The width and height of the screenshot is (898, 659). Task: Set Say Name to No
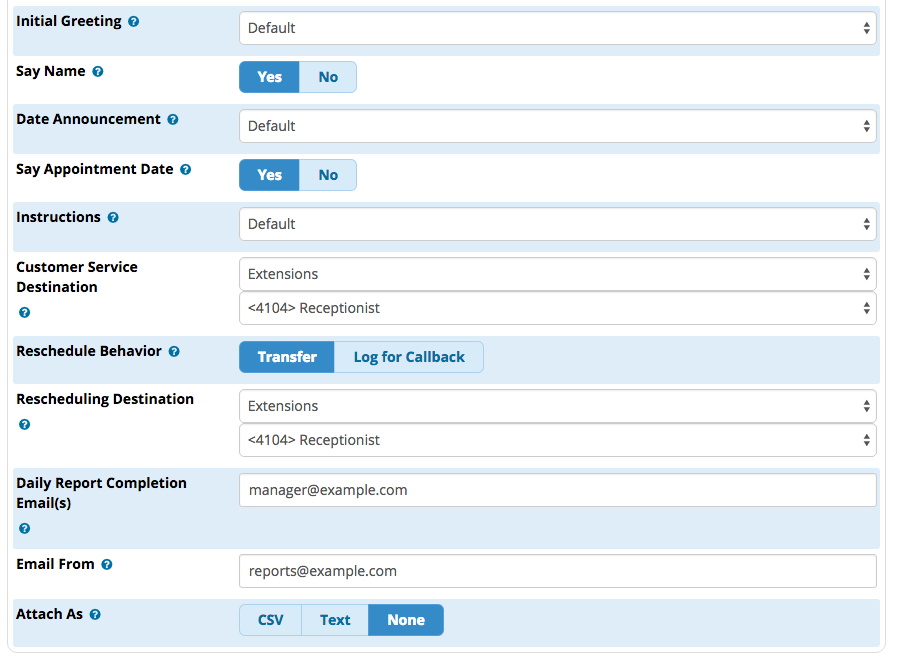[328, 77]
